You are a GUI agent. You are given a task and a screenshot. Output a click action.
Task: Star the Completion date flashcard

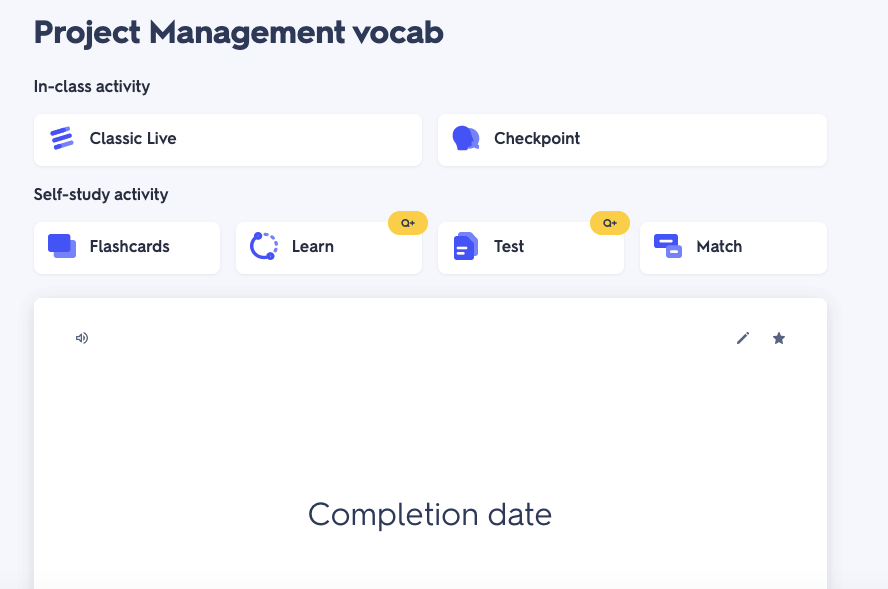click(x=779, y=338)
